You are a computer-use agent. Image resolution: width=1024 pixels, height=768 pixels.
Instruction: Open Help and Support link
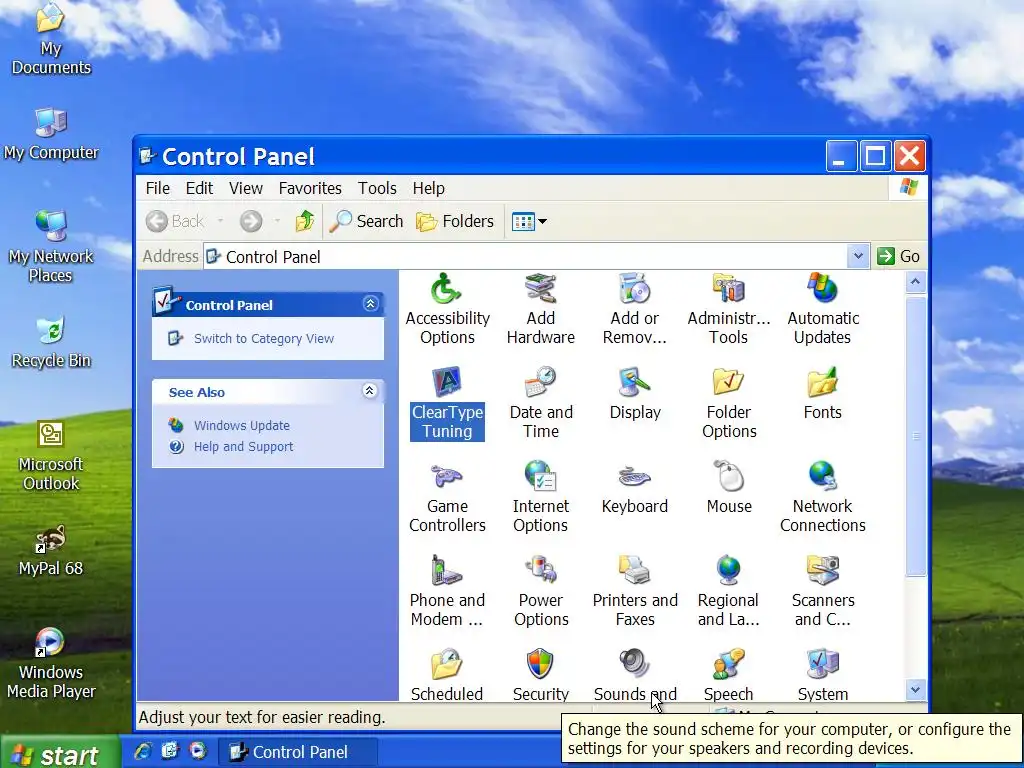243,447
